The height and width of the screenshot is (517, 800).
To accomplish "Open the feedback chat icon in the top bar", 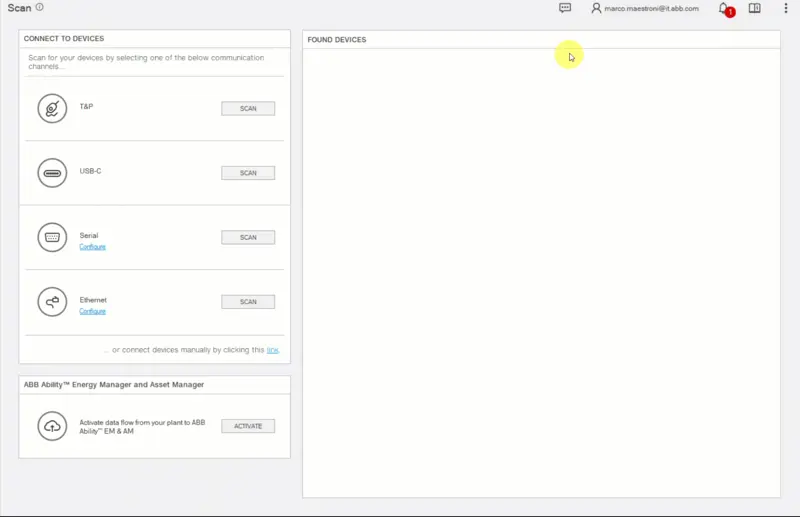I will [x=565, y=8].
